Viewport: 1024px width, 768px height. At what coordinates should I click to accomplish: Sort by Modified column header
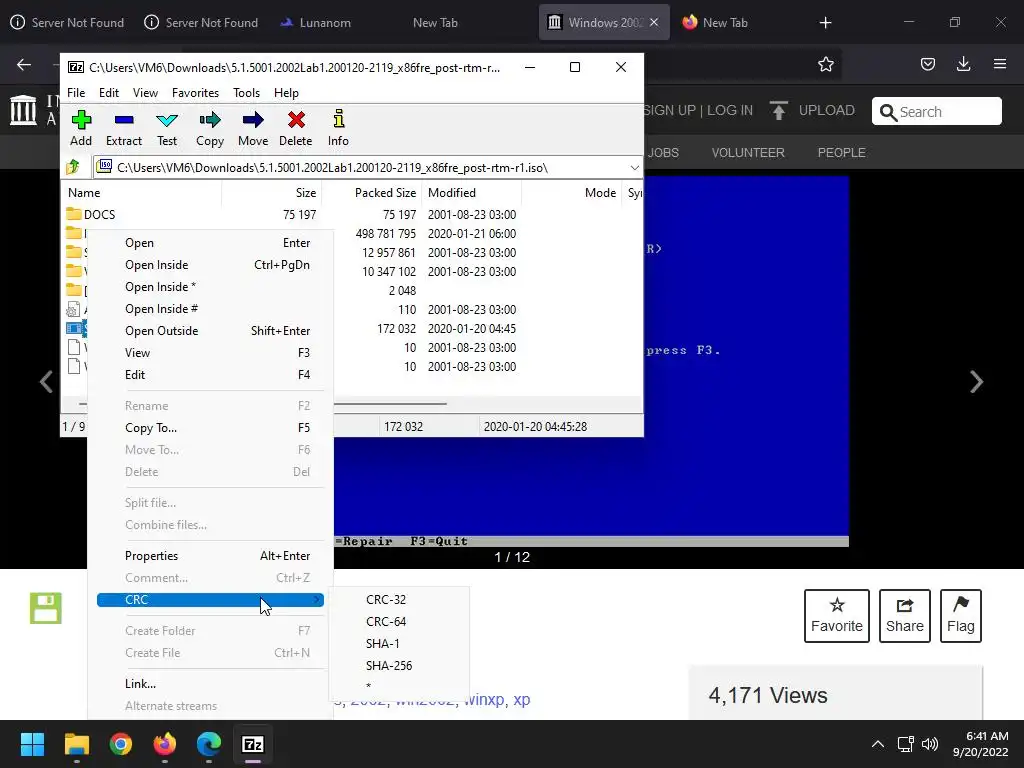pos(472,193)
